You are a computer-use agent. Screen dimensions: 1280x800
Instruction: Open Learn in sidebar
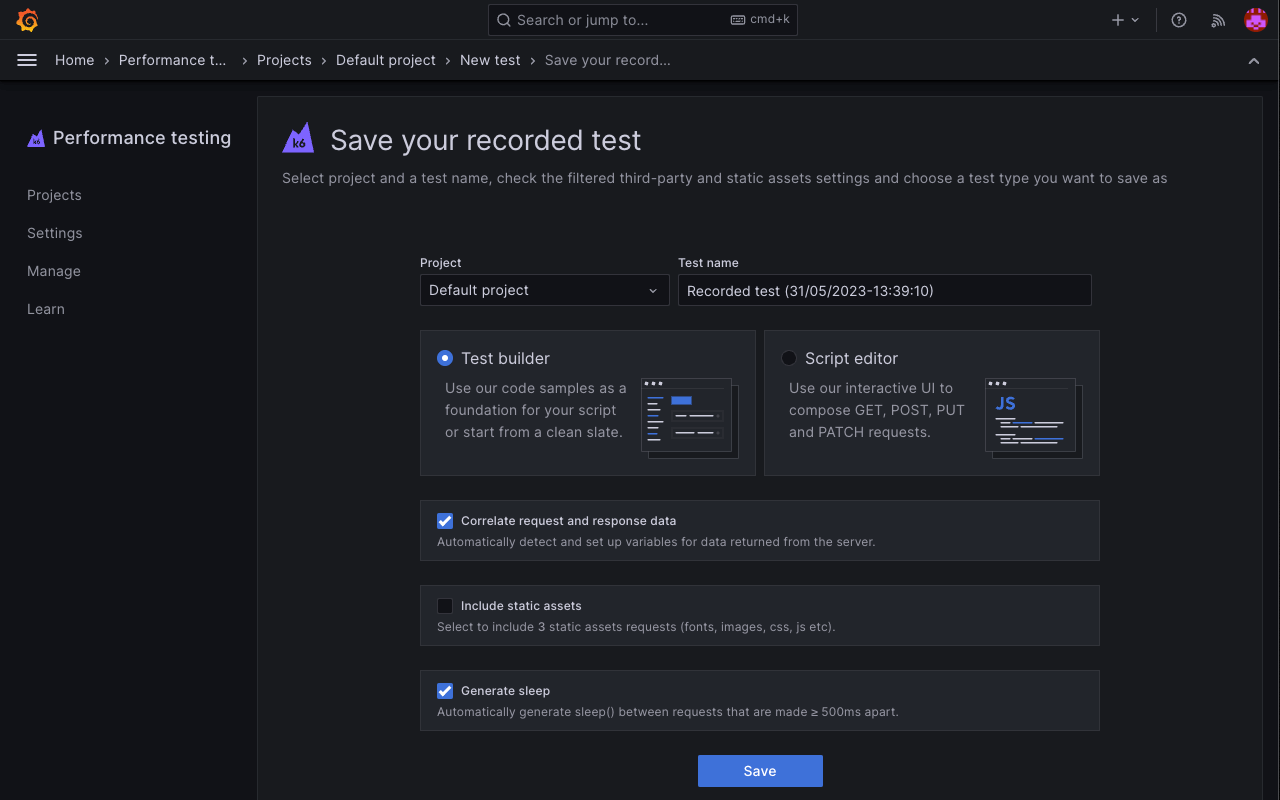tap(46, 309)
